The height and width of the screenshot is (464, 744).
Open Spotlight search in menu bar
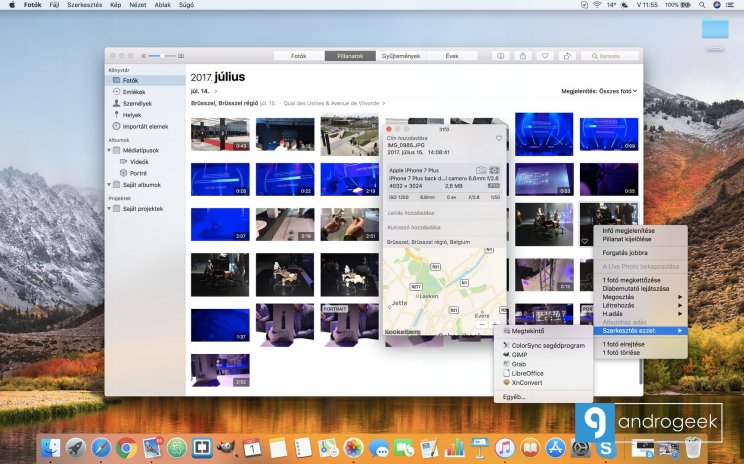[702, 5]
